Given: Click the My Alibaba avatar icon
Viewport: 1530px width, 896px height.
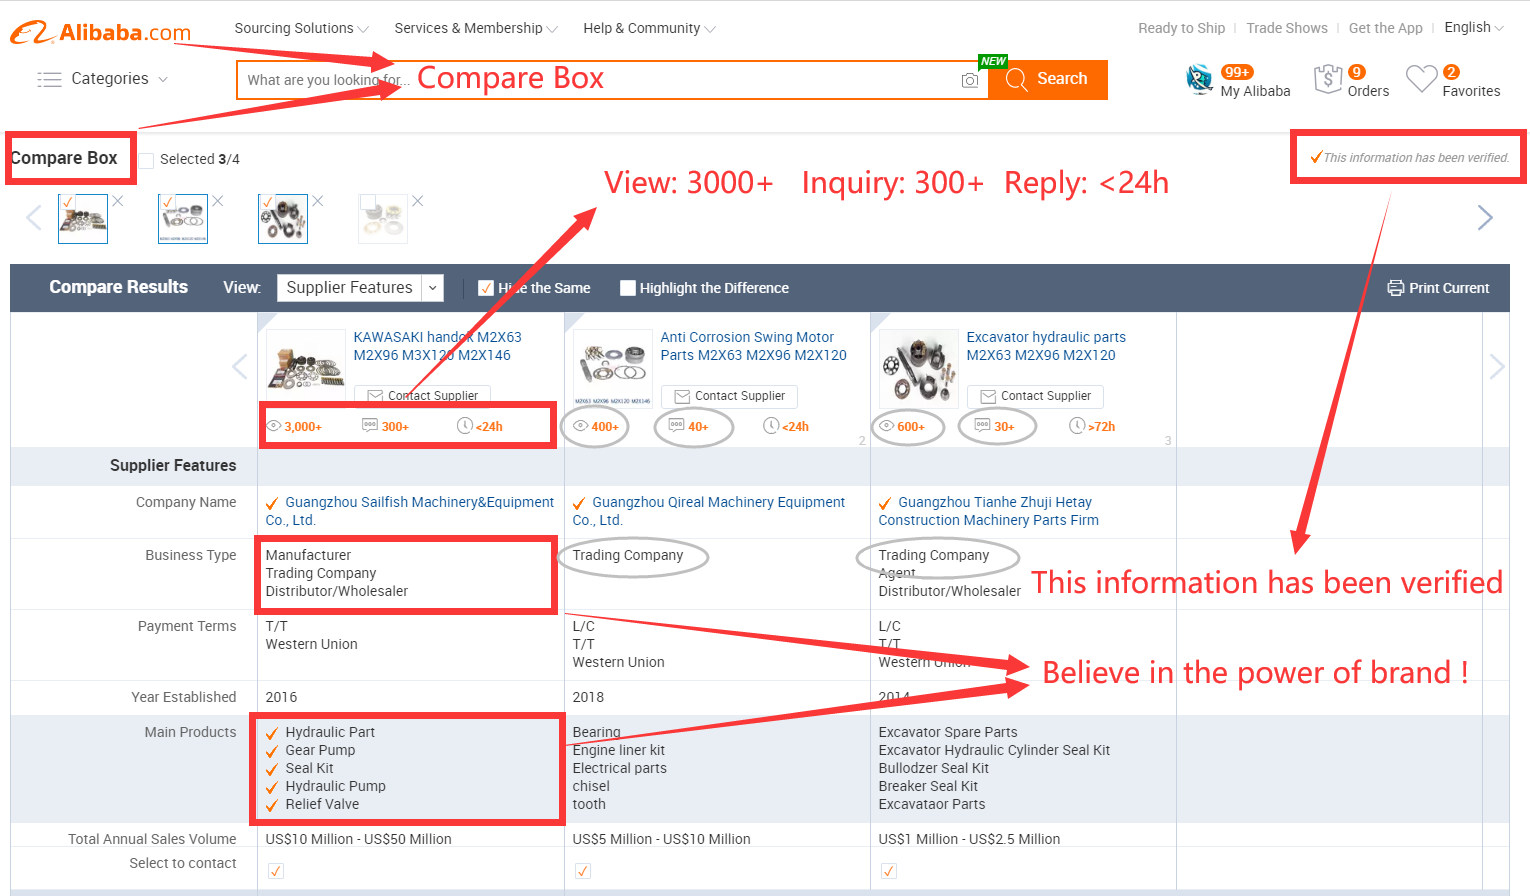Looking at the screenshot, I should (1199, 79).
